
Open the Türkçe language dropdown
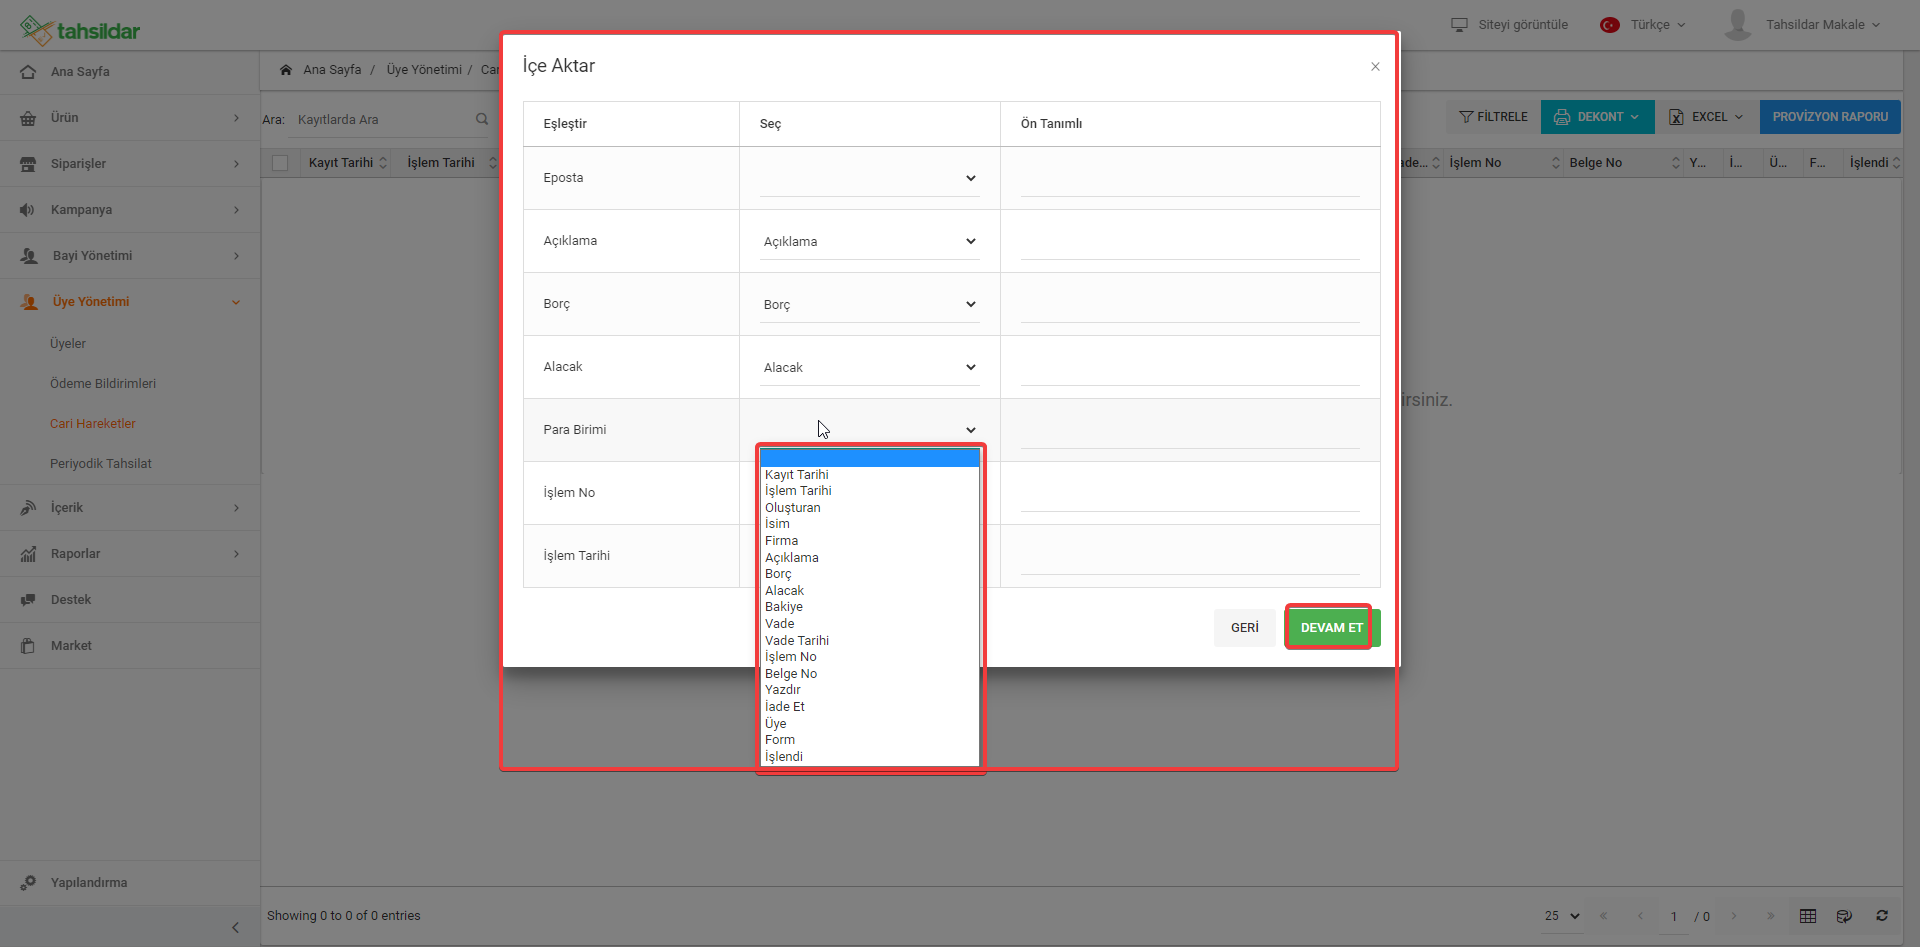(1643, 25)
